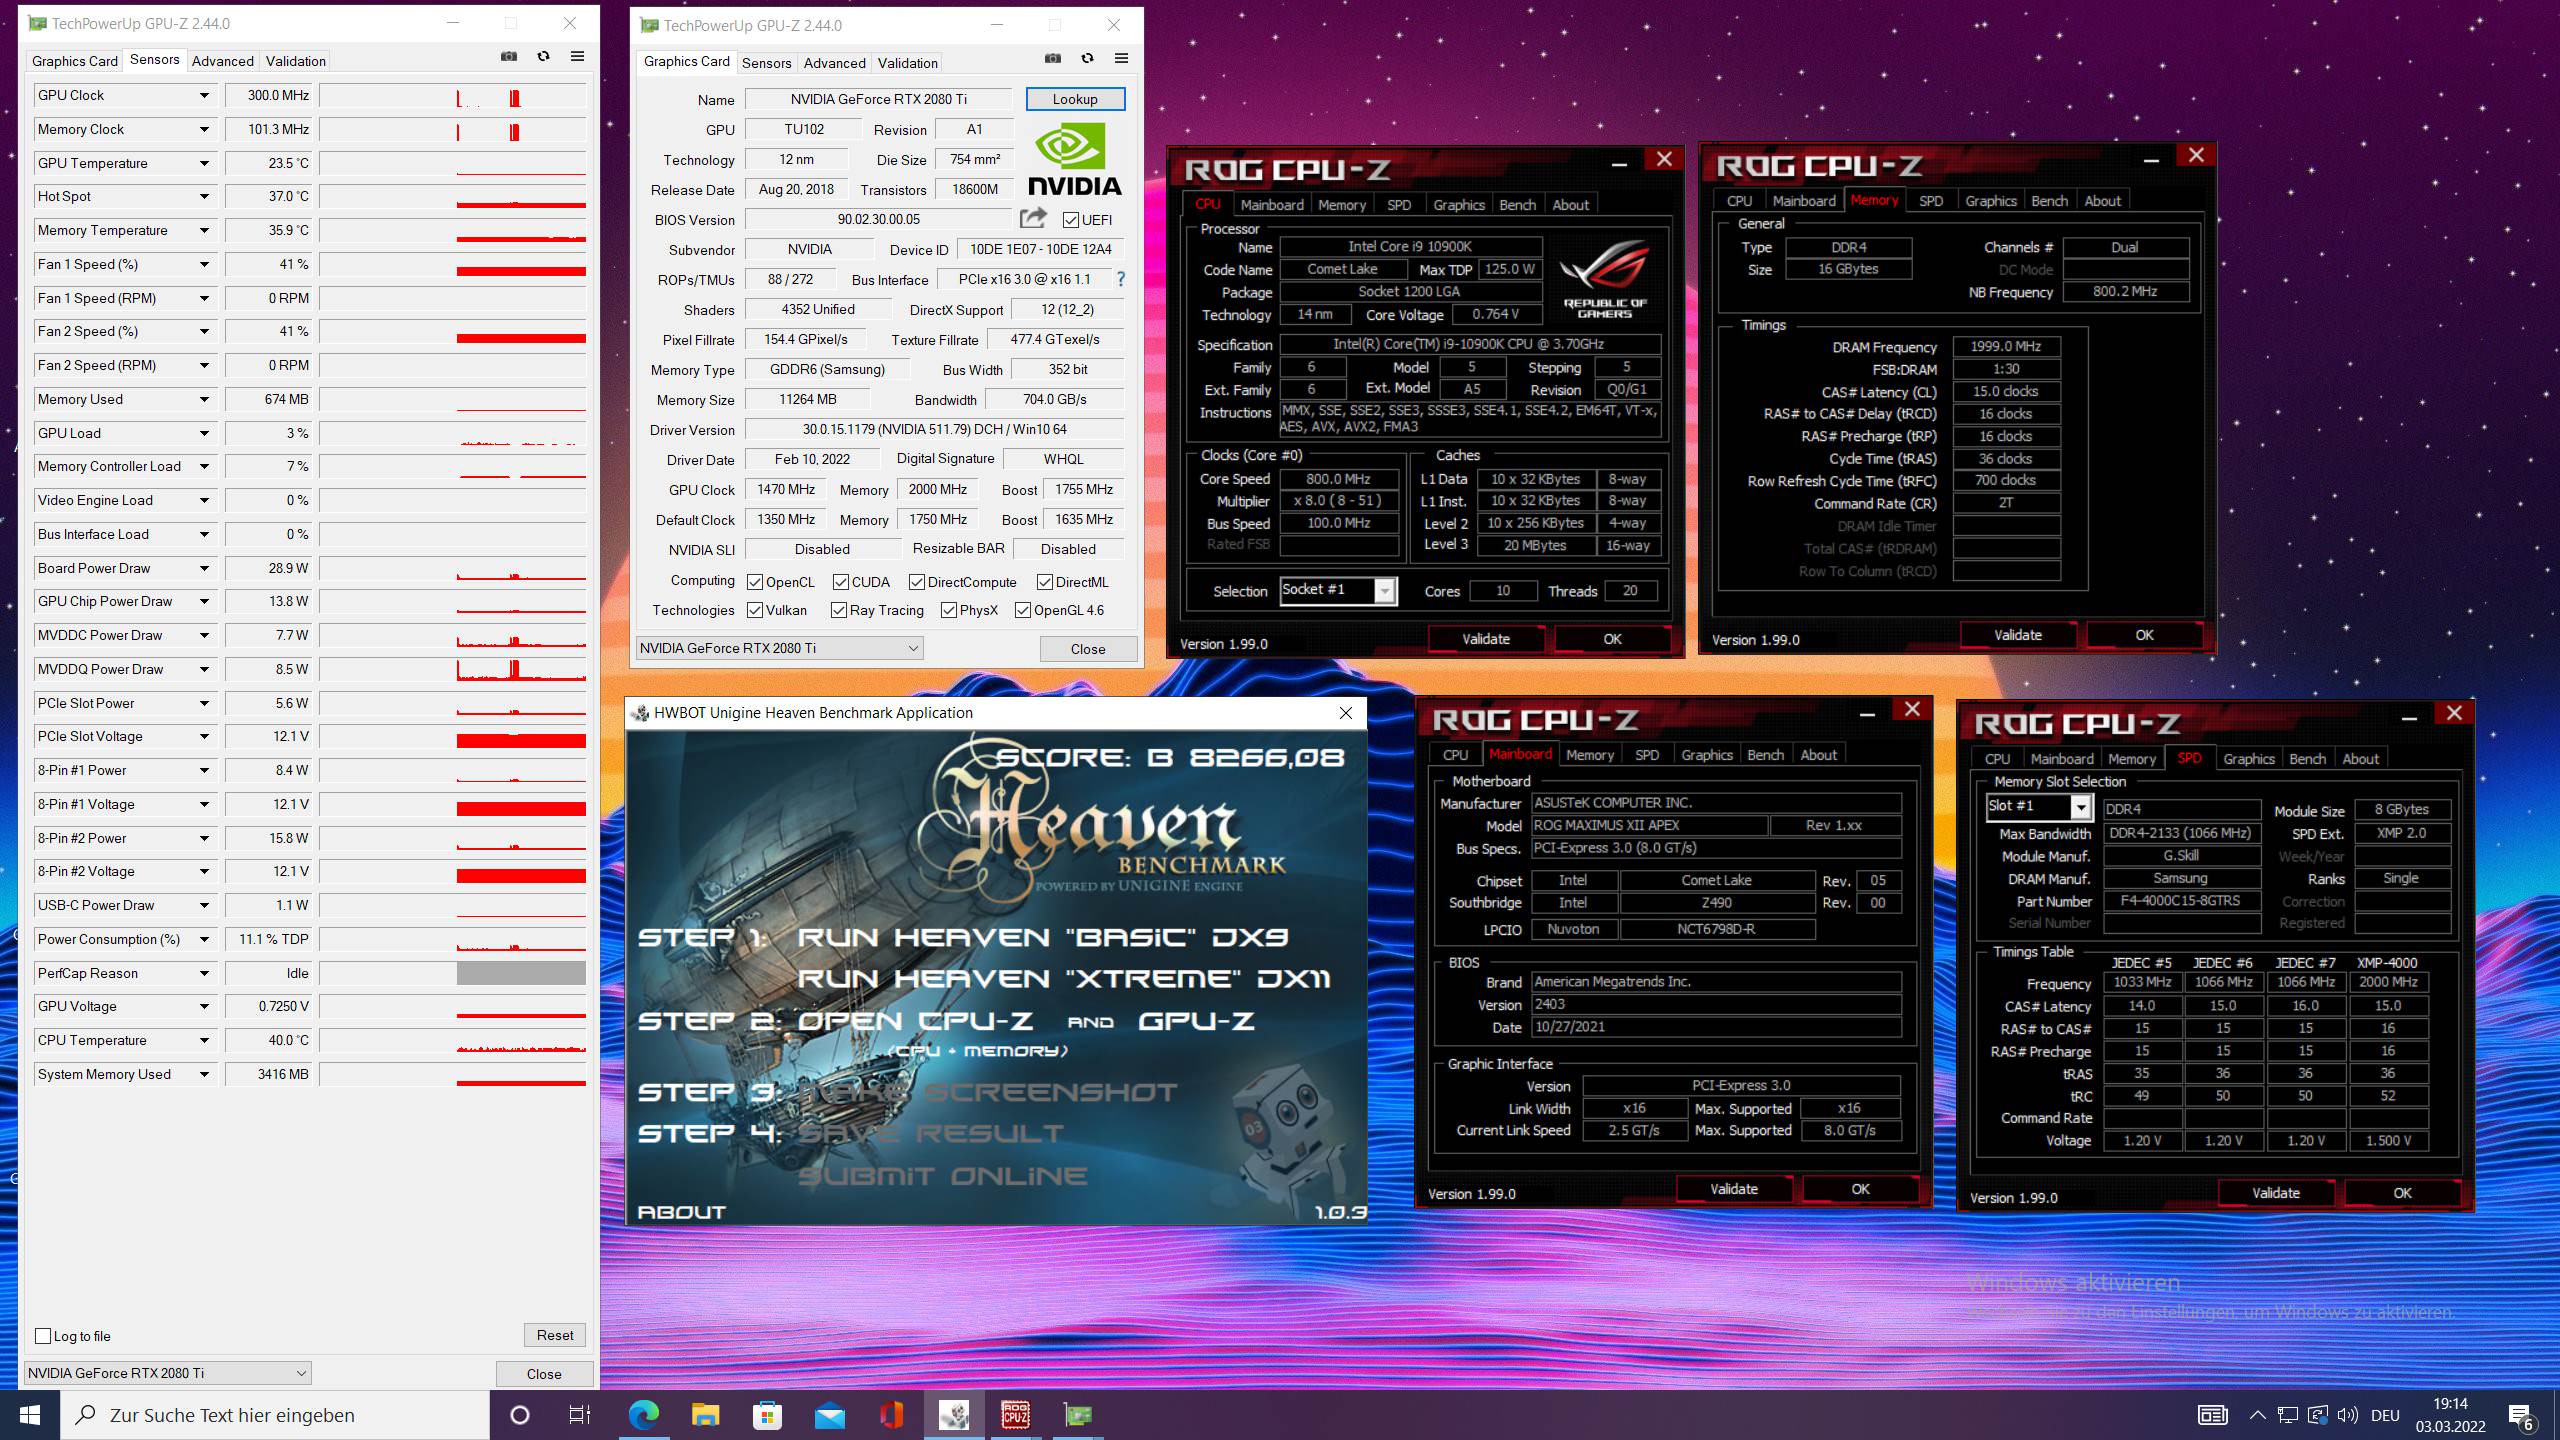The width and height of the screenshot is (2560, 1440).
Task: Toggle OpenCL checkbox
Action: click(756, 582)
